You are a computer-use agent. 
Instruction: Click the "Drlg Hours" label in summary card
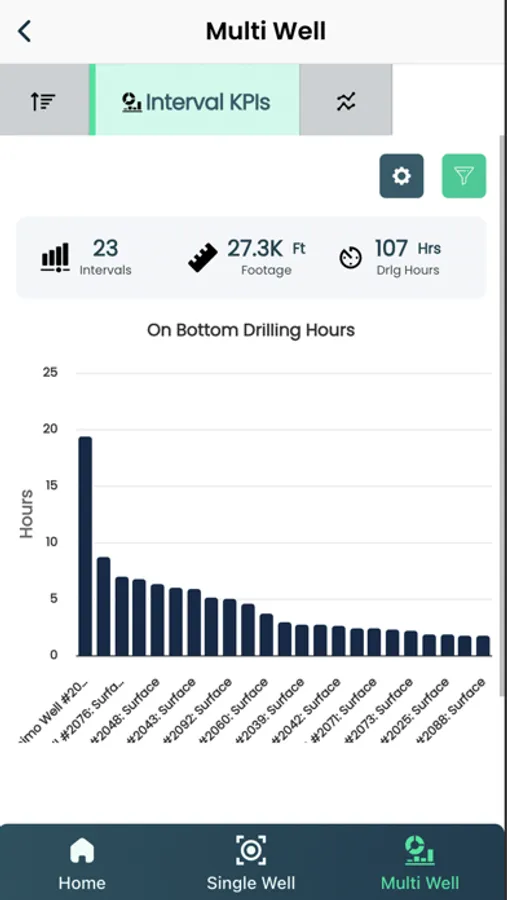[408, 270]
